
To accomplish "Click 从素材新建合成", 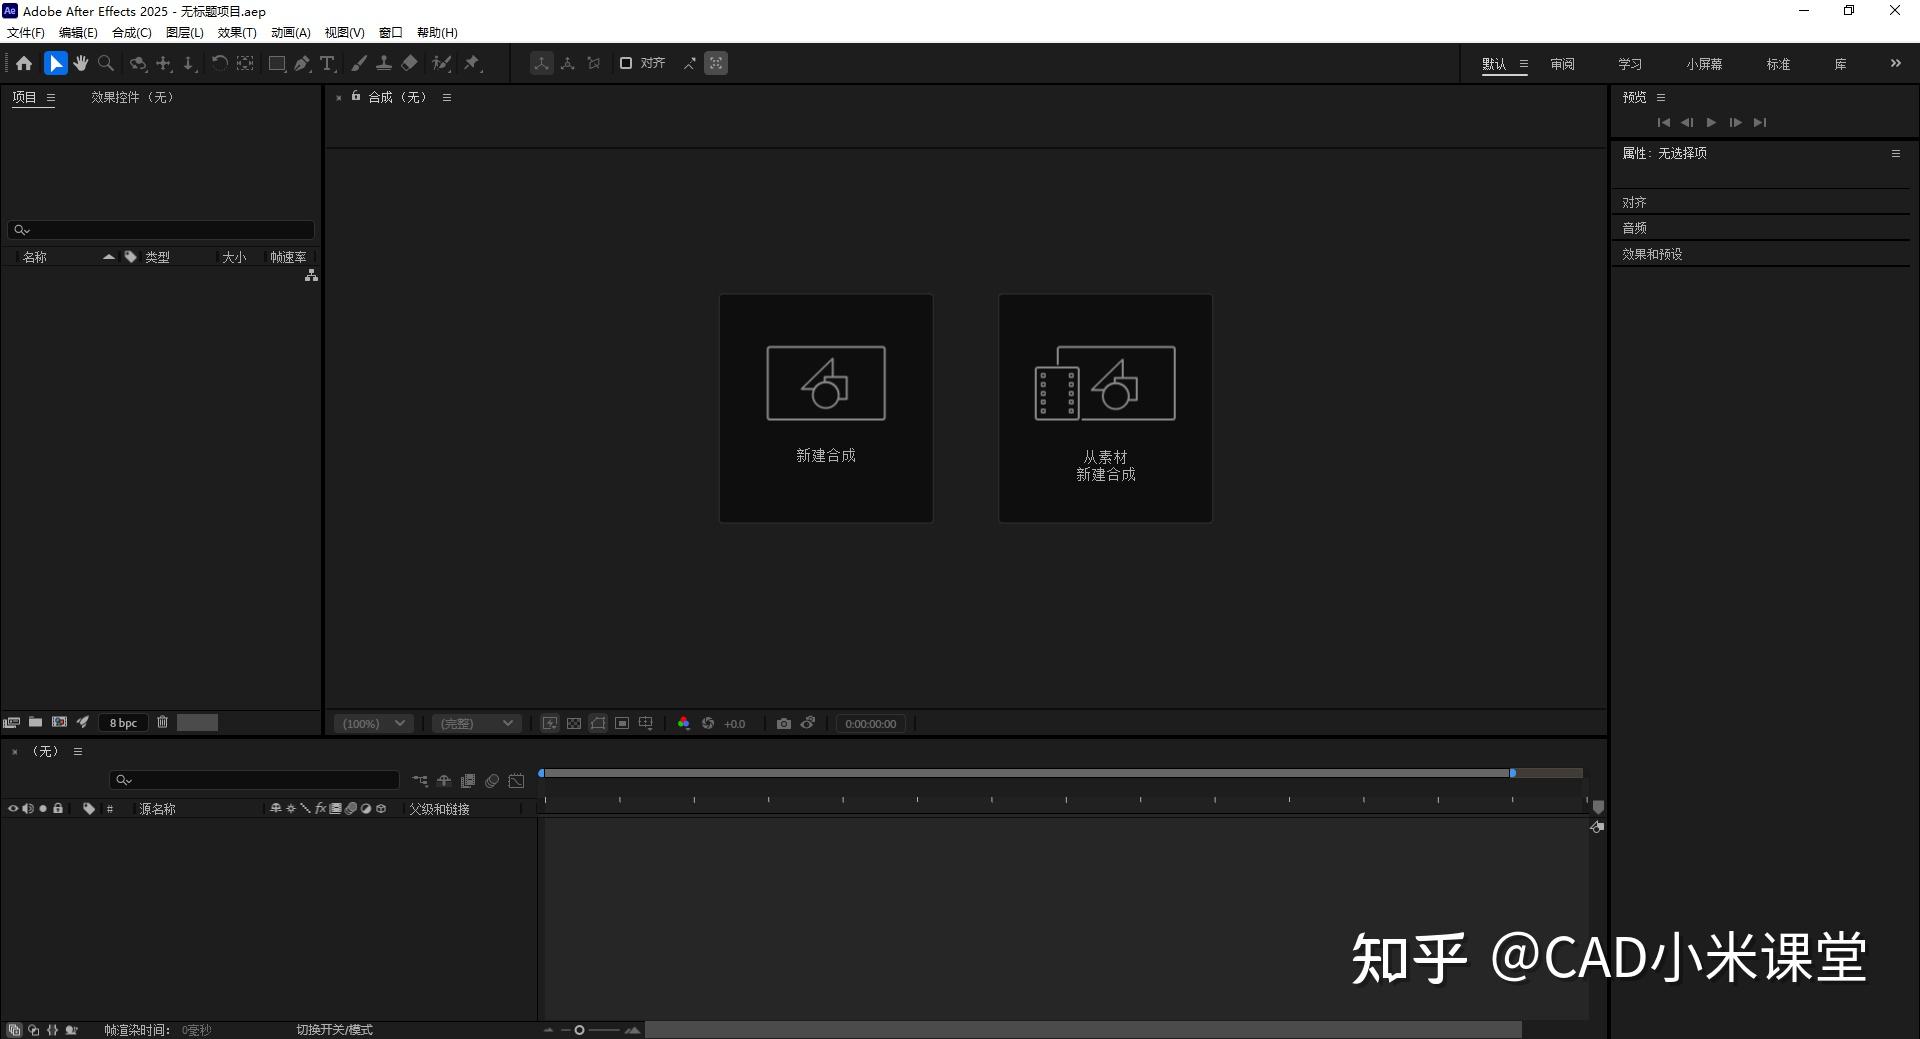I will [1105, 408].
